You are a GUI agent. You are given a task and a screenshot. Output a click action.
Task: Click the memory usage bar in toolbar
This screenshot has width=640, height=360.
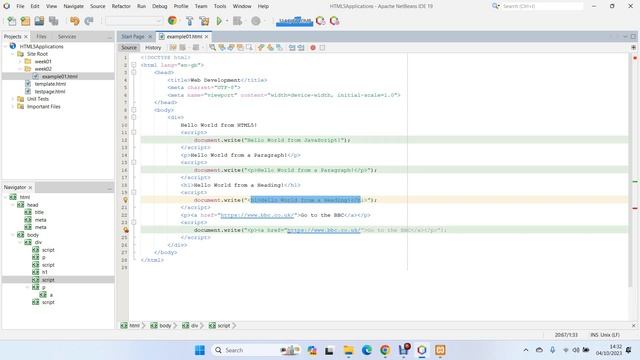click(x=294, y=21)
